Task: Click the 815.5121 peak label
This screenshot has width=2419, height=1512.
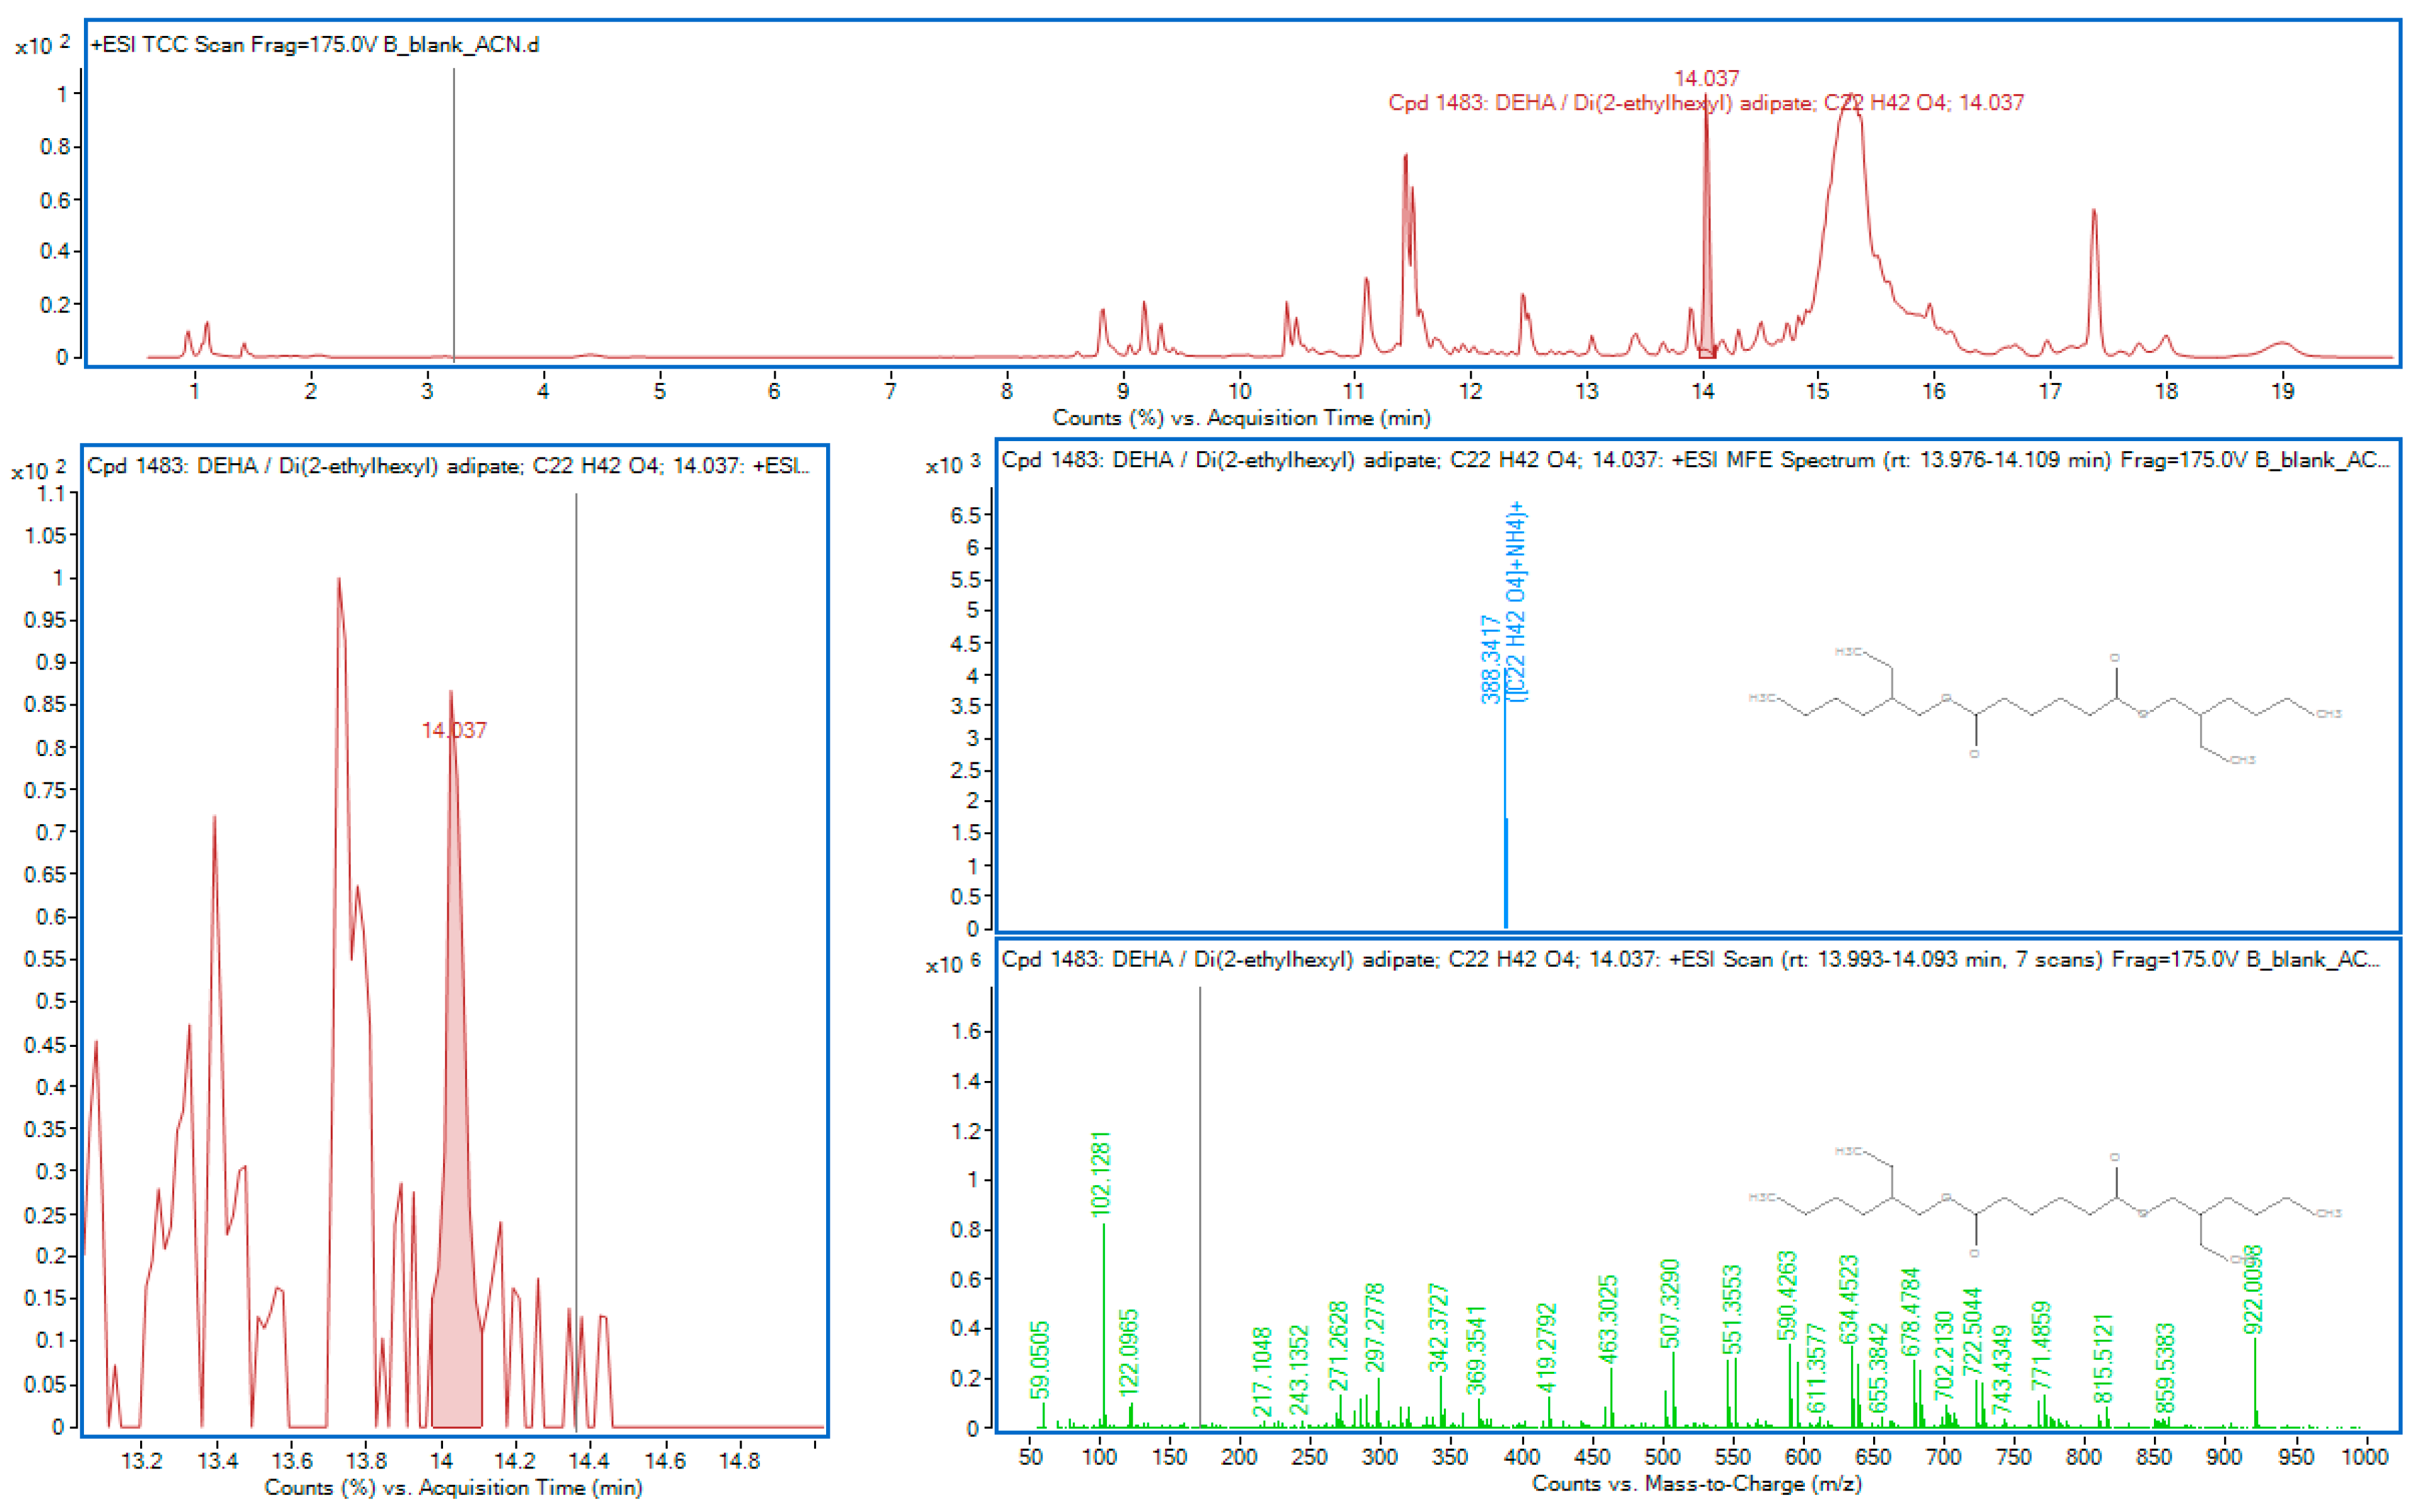Action: tap(2102, 1358)
